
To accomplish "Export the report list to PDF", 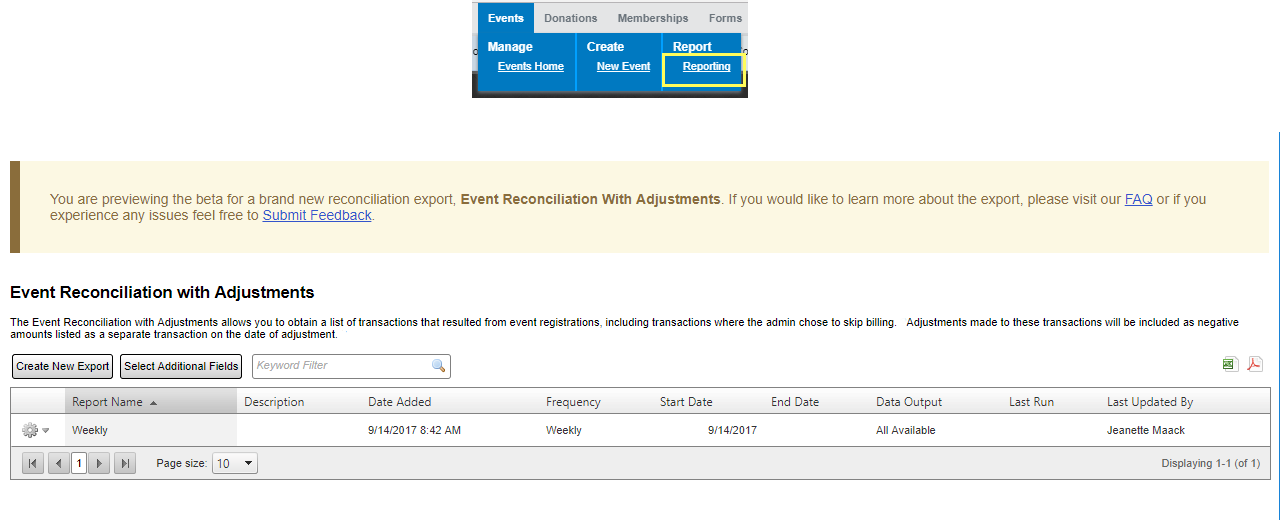I will pos(1254,364).
